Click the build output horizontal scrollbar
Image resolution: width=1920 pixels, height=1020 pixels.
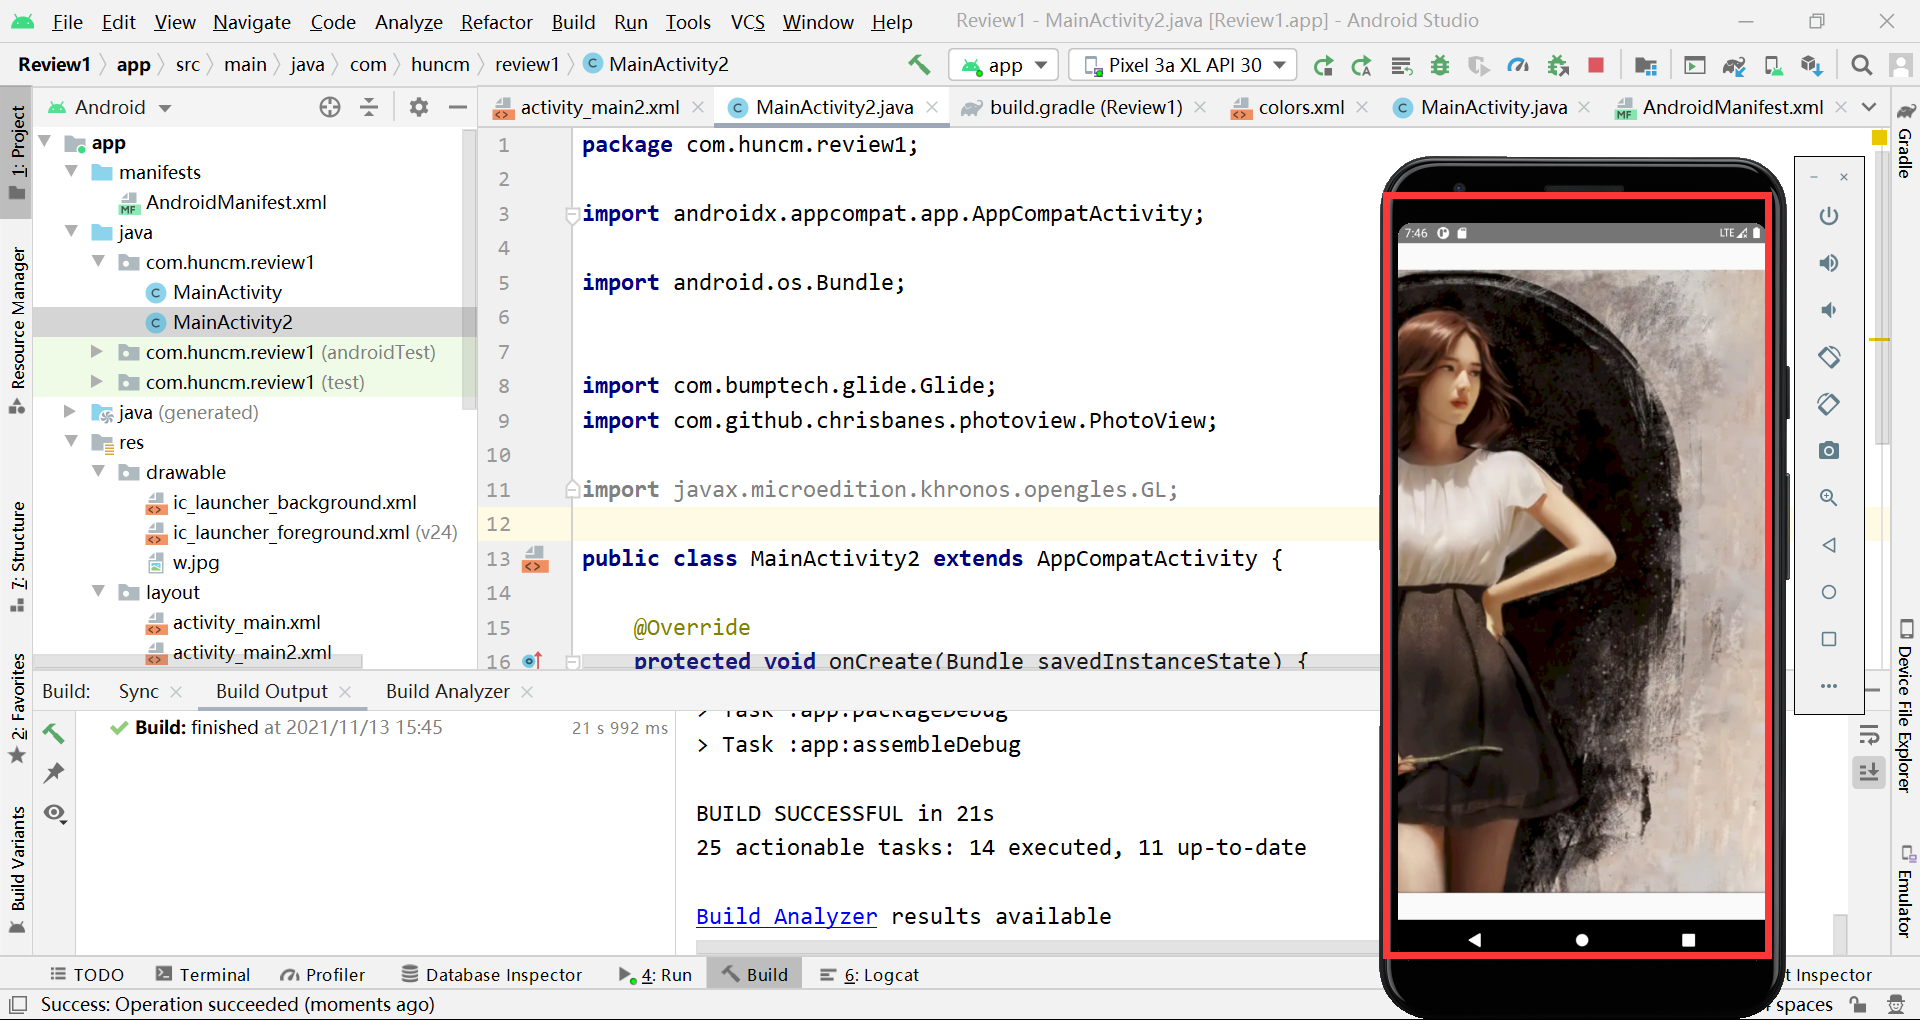(1037, 946)
